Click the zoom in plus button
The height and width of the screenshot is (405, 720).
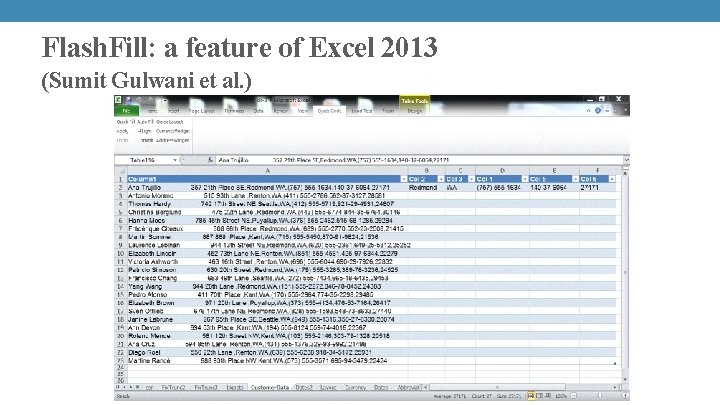coord(624,395)
